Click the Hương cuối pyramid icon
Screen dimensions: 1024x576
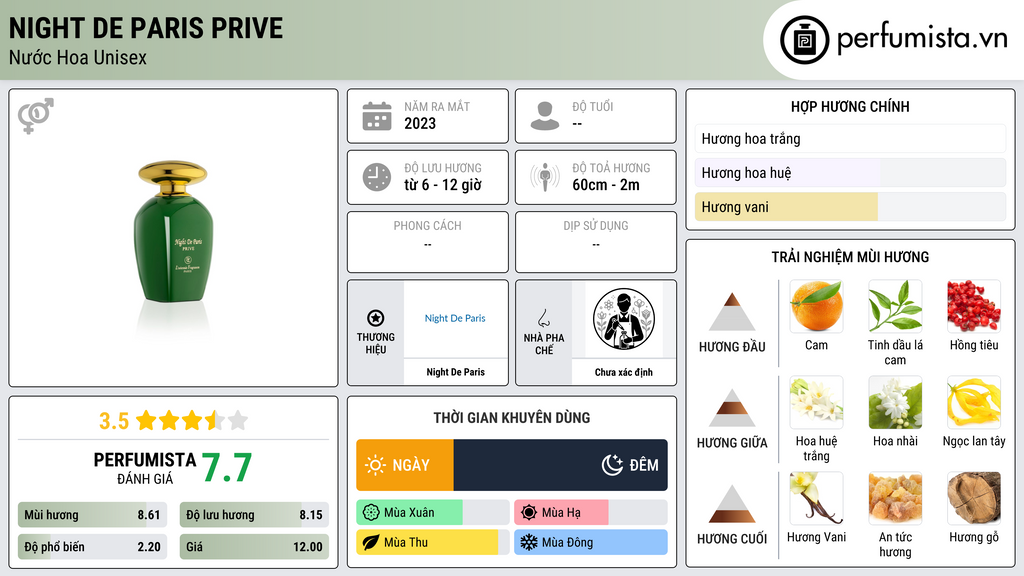click(x=732, y=504)
